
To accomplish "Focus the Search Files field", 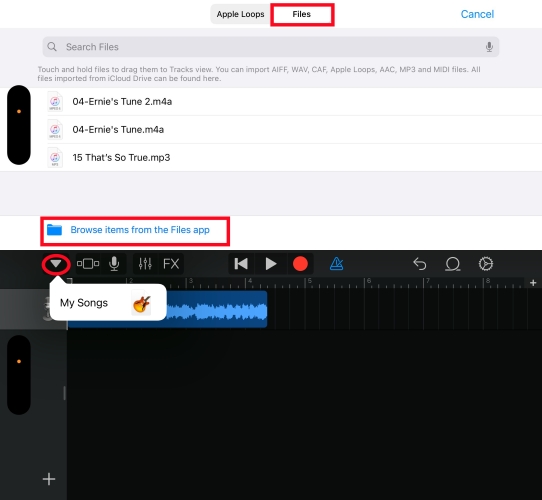I will (x=271, y=47).
